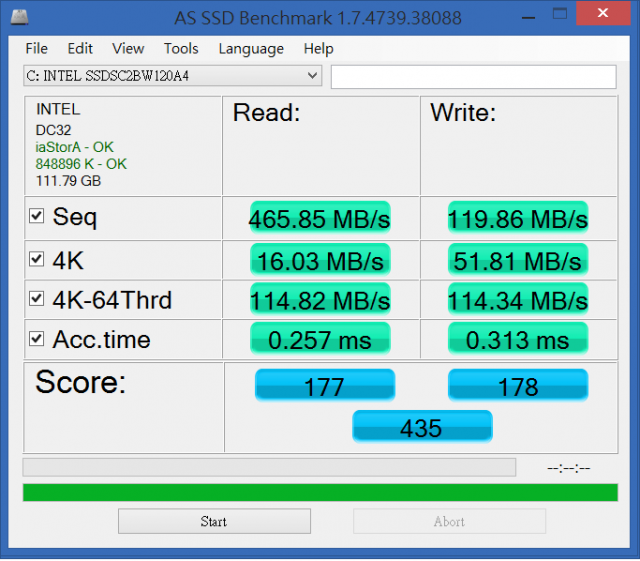Click the INTEL drive name text

coord(58,109)
